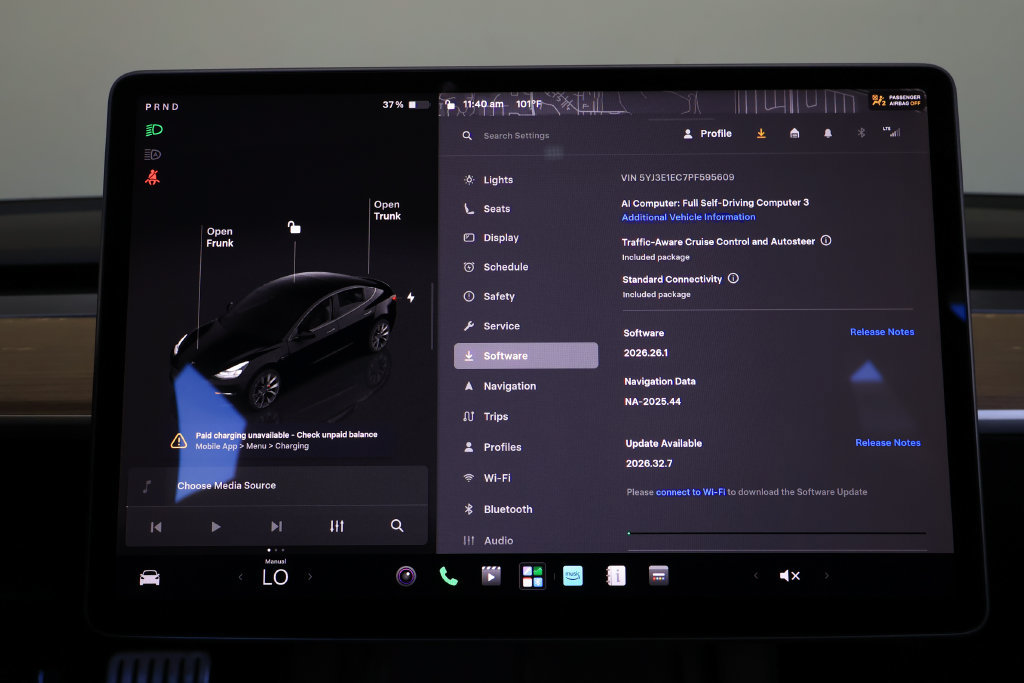Open the car controls icon
This screenshot has width=1024, height=683.
[150, 578]
